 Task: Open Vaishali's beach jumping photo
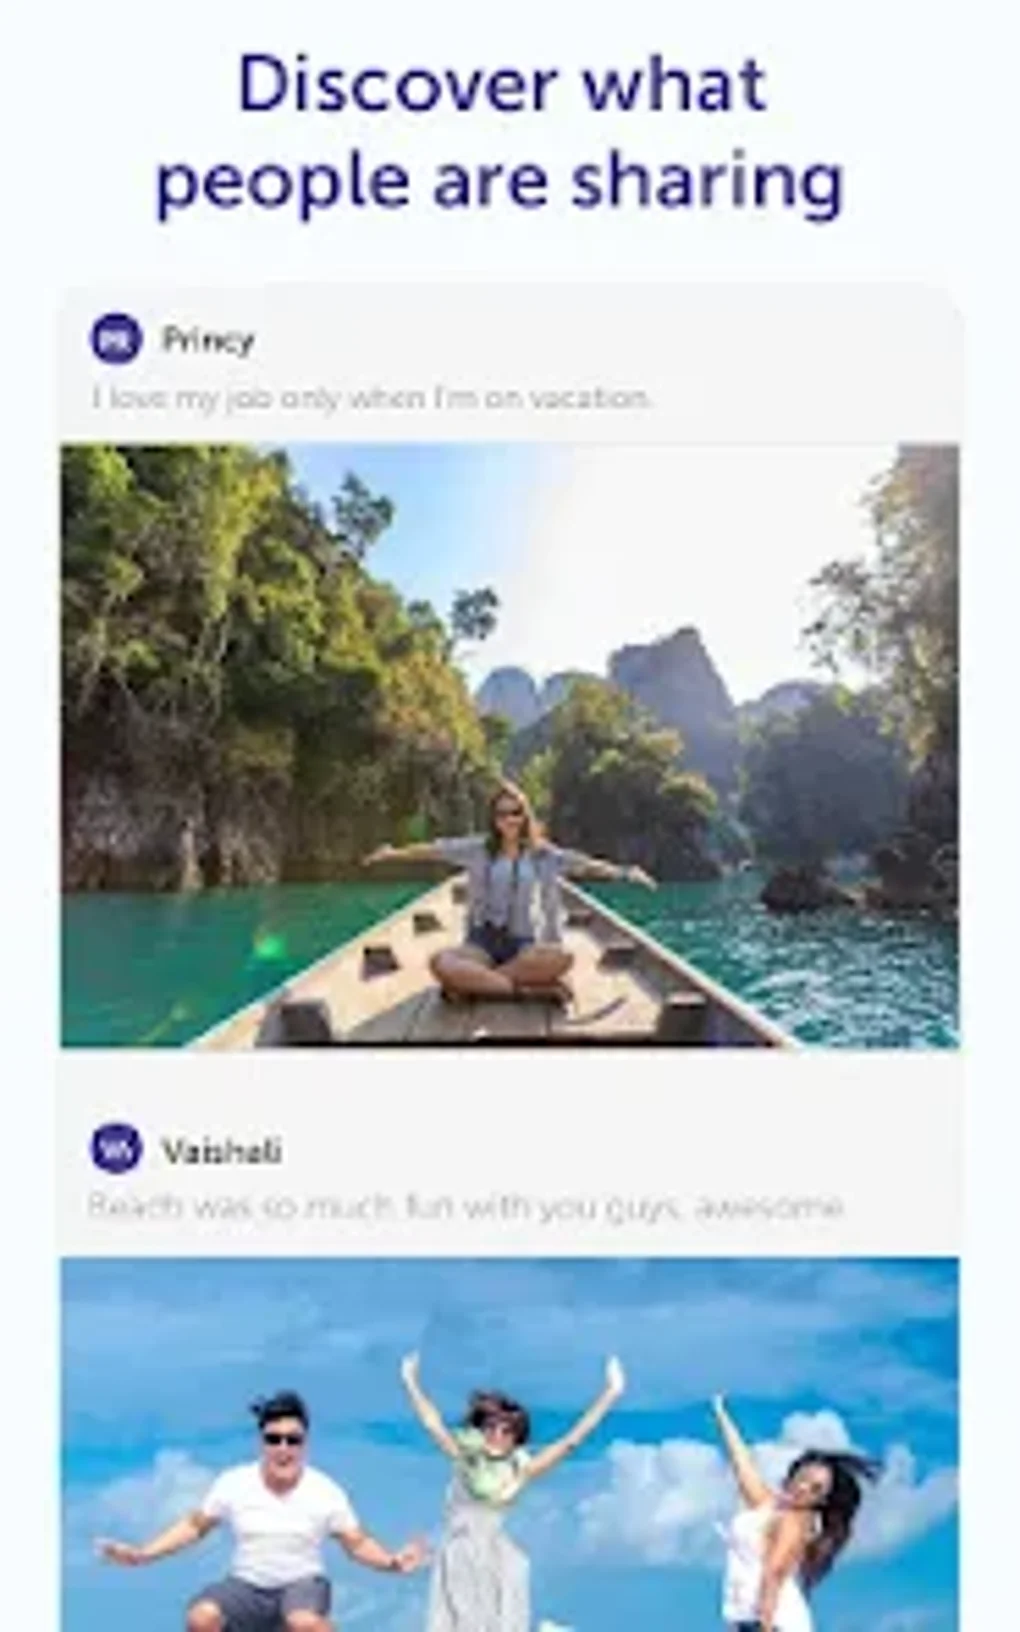click(510, 1445)
